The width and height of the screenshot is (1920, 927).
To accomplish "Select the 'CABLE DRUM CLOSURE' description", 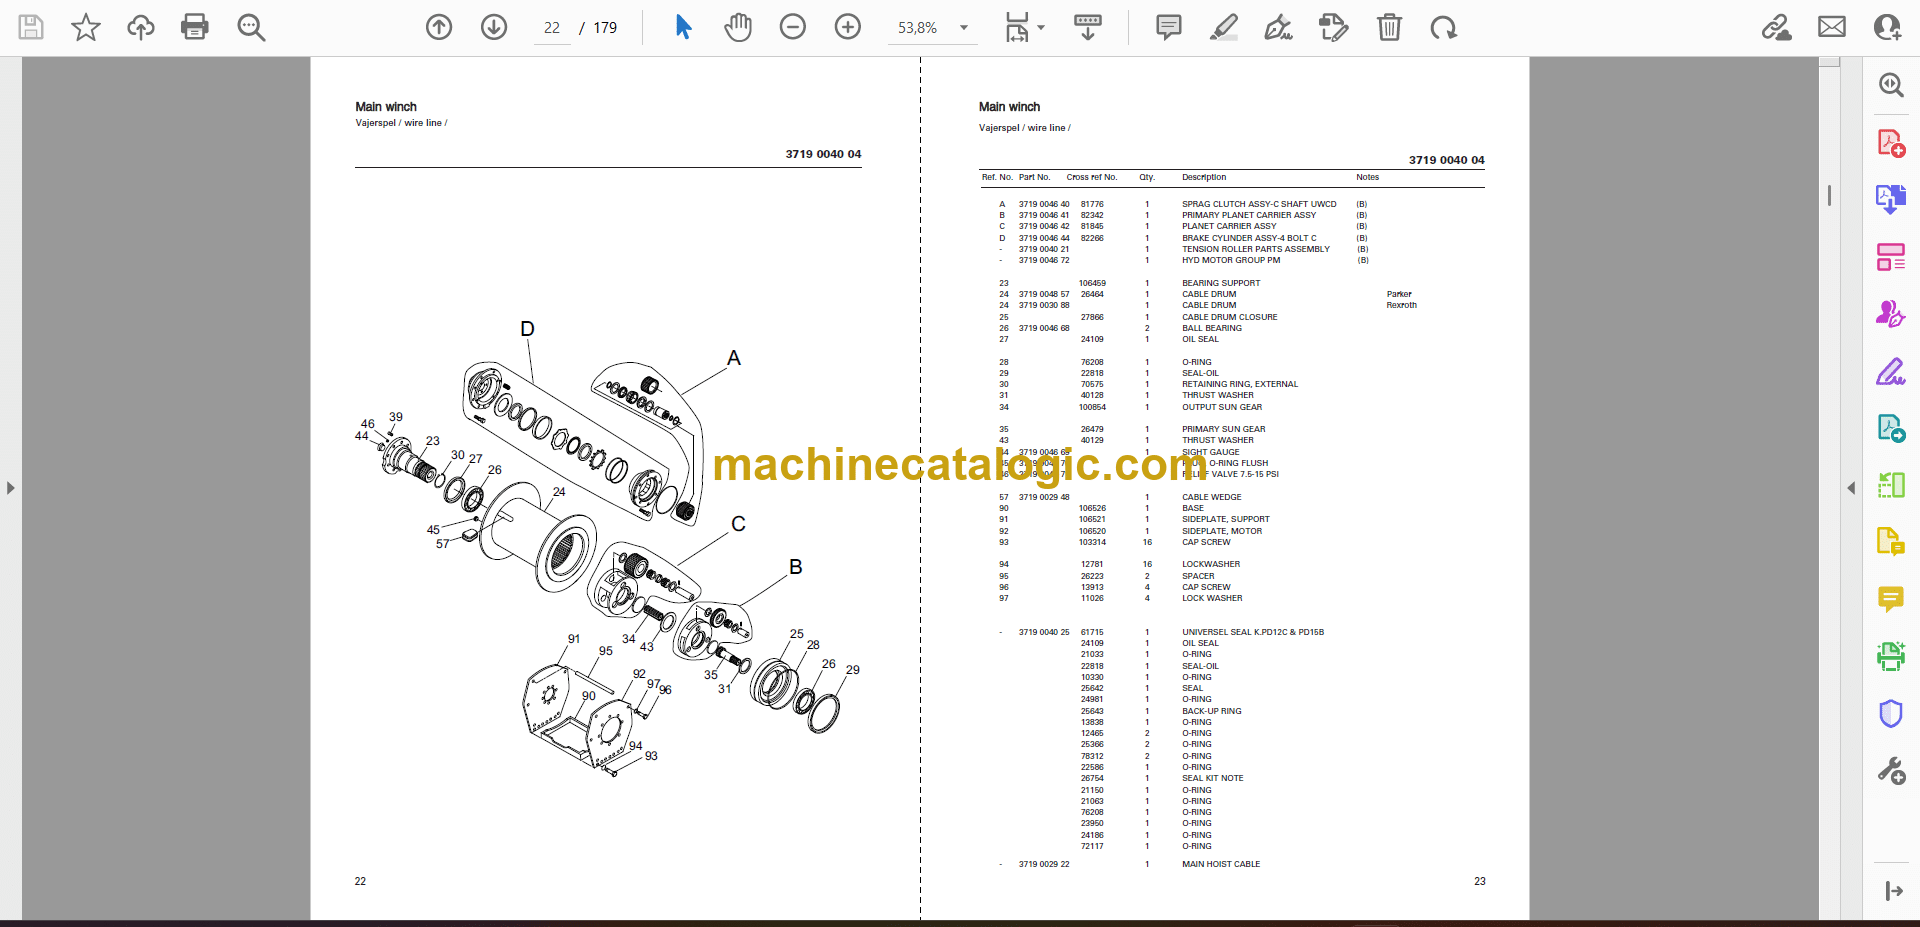I will click(1230, 317).
